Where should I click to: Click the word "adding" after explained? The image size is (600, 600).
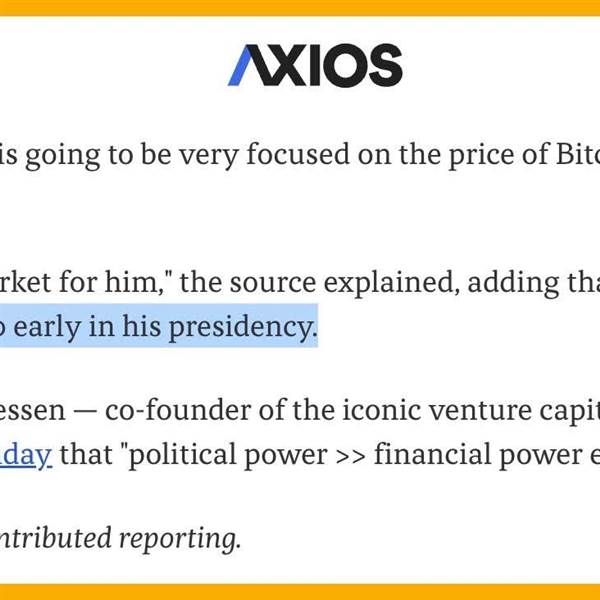pos(513,284)
